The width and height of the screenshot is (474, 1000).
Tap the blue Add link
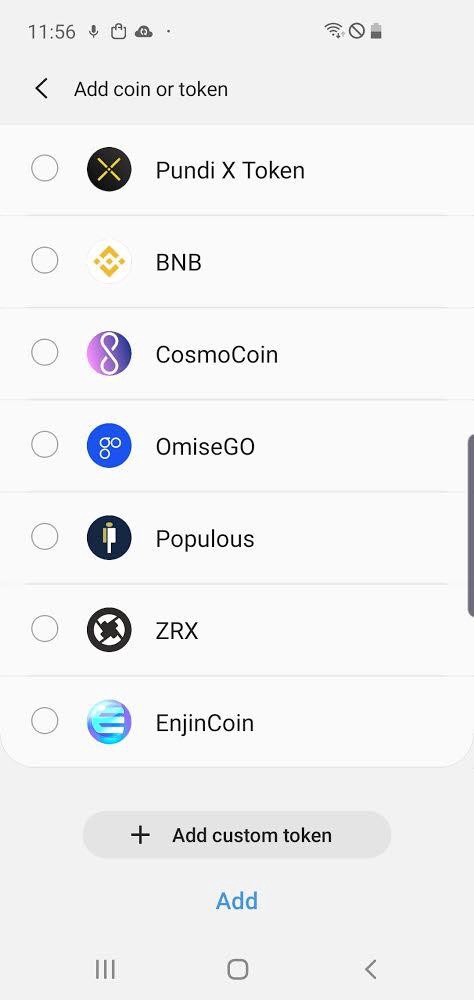point(237,901)
